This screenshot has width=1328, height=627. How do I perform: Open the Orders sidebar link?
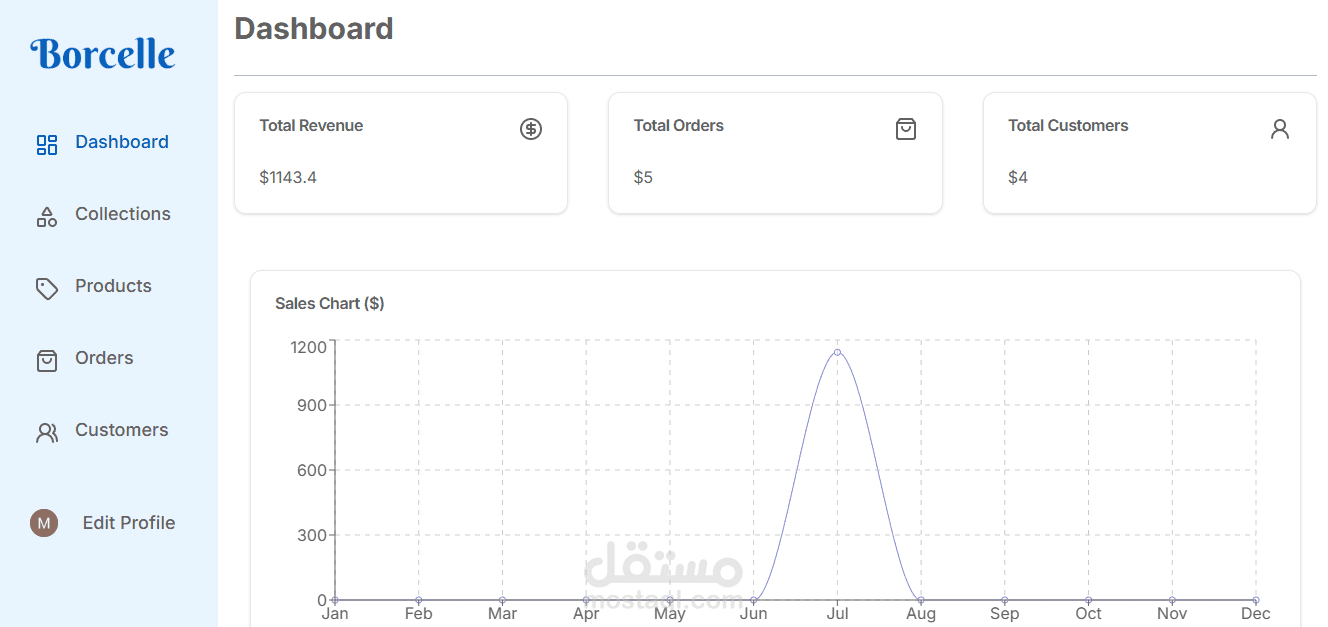pyautogui.click(x=104, y=358)
